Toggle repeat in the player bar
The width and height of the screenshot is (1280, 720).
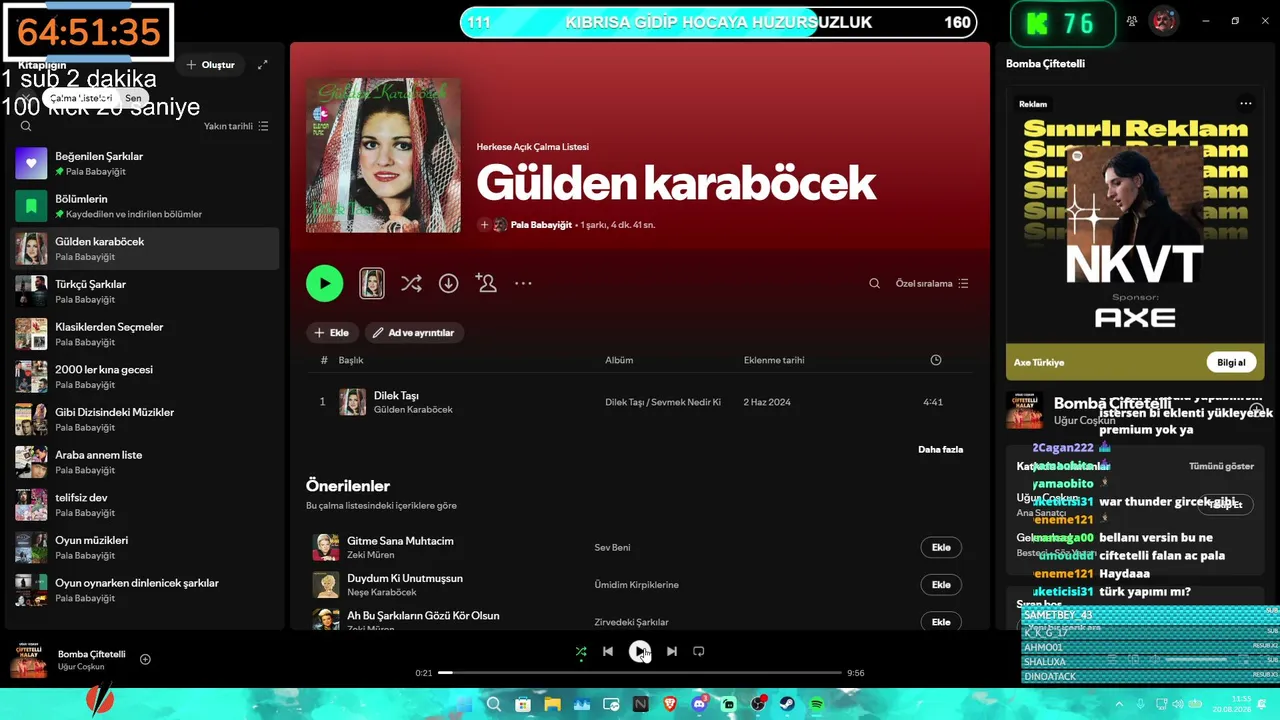699,651
